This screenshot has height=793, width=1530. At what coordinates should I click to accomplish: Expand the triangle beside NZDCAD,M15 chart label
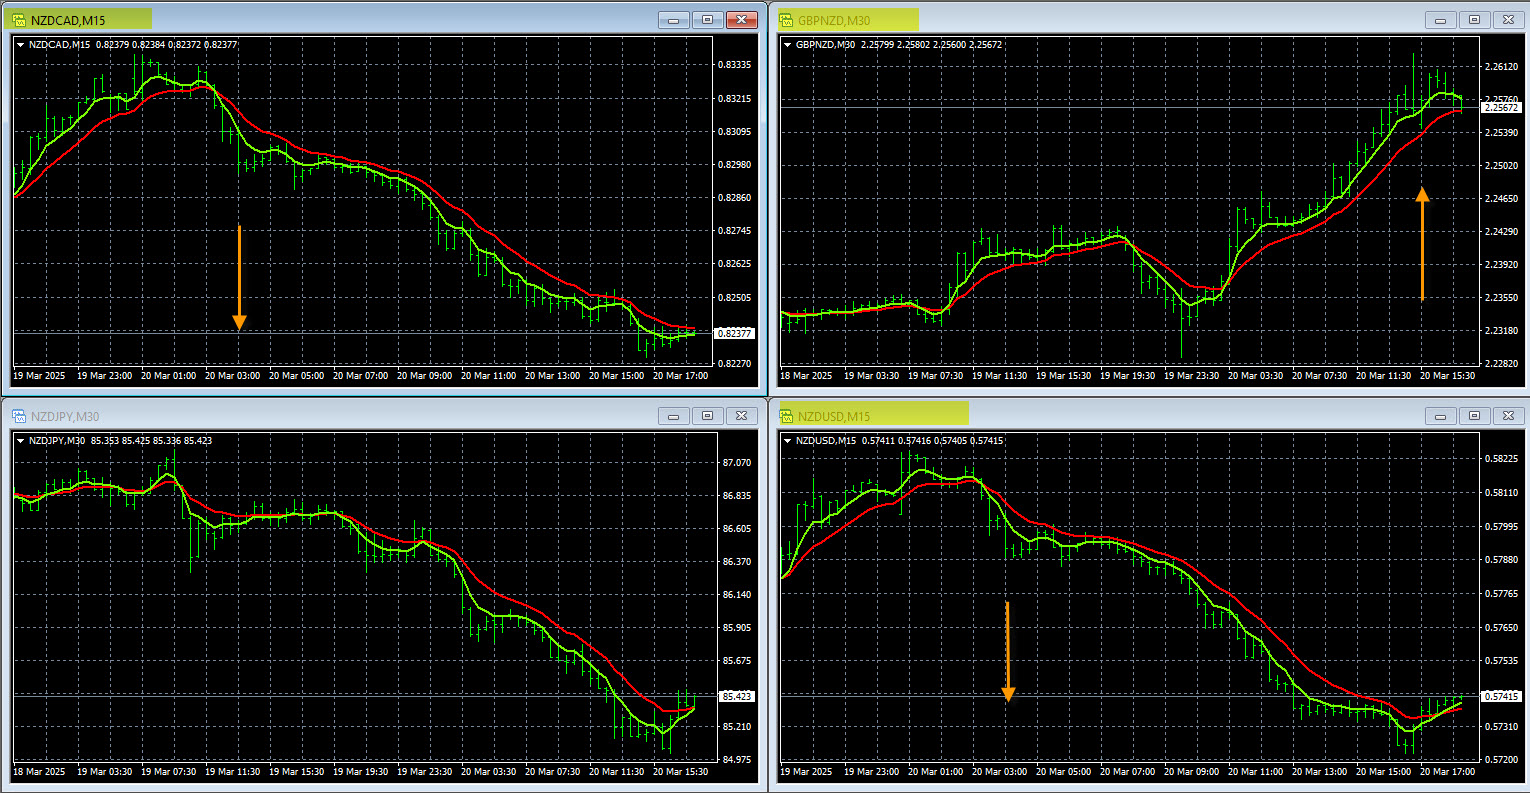pyautogui.click(x=21, y=45)
